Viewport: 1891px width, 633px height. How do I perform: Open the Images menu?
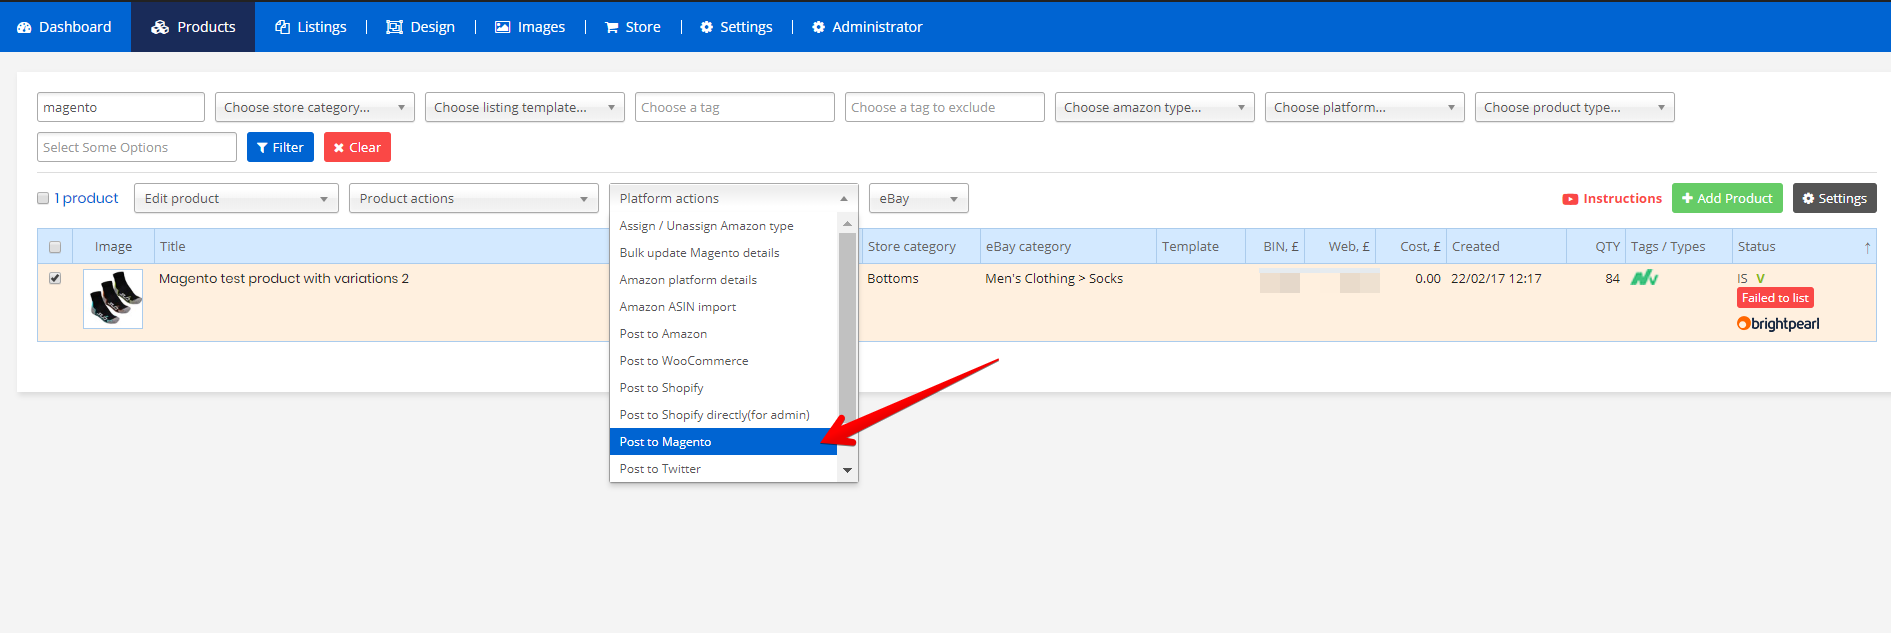[x=530, y=27]
